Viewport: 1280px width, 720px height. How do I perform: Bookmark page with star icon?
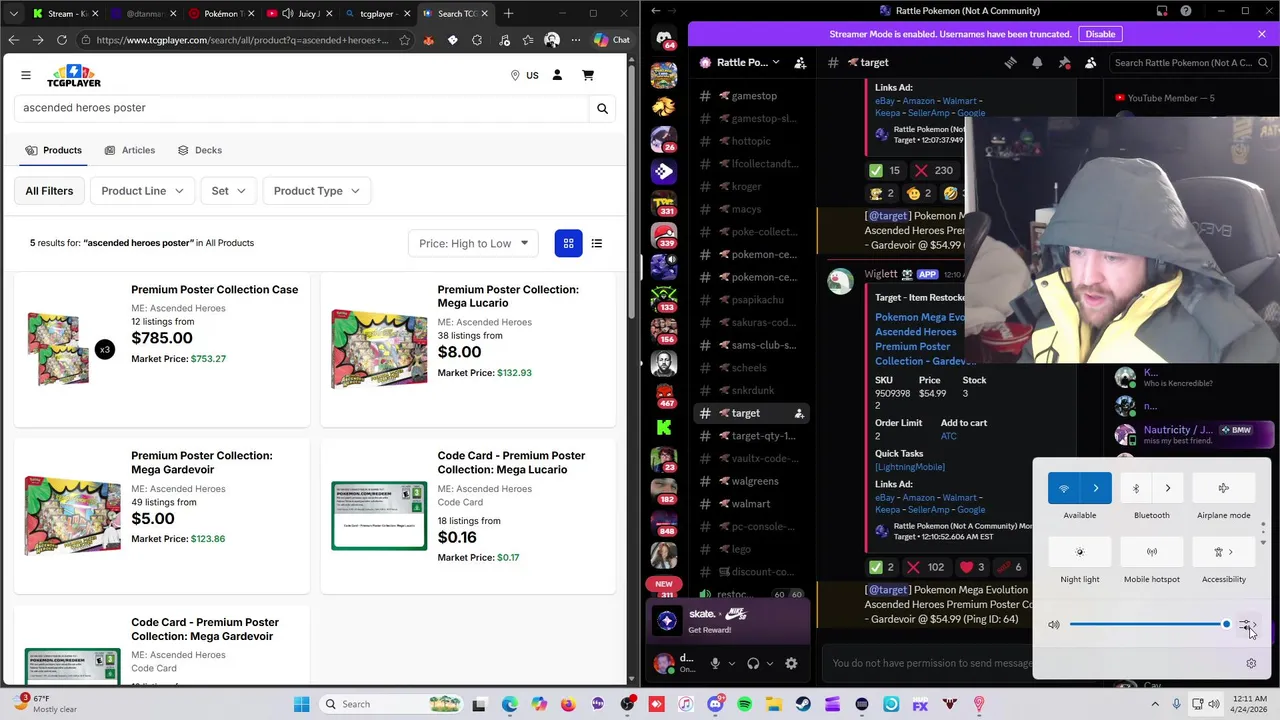(x=404, y=40)
